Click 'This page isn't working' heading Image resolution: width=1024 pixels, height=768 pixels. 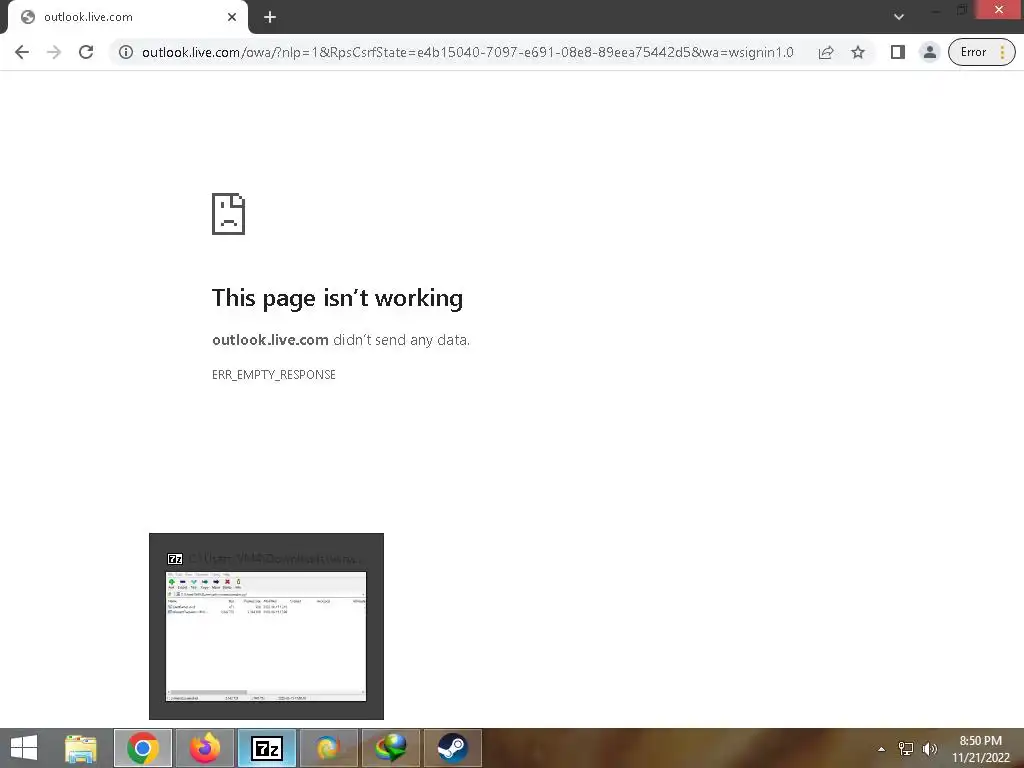(x=337, y=298)
